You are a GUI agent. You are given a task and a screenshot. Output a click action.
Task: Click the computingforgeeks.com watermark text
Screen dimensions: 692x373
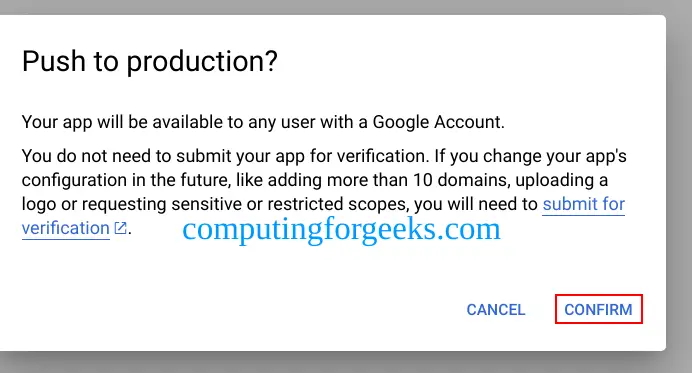pos(341,229)
